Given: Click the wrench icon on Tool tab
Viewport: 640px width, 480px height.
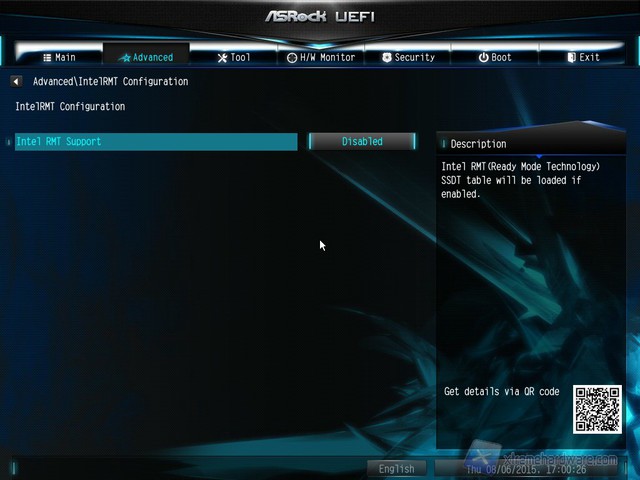Looking at the screenshot, I should coord(222,58).
